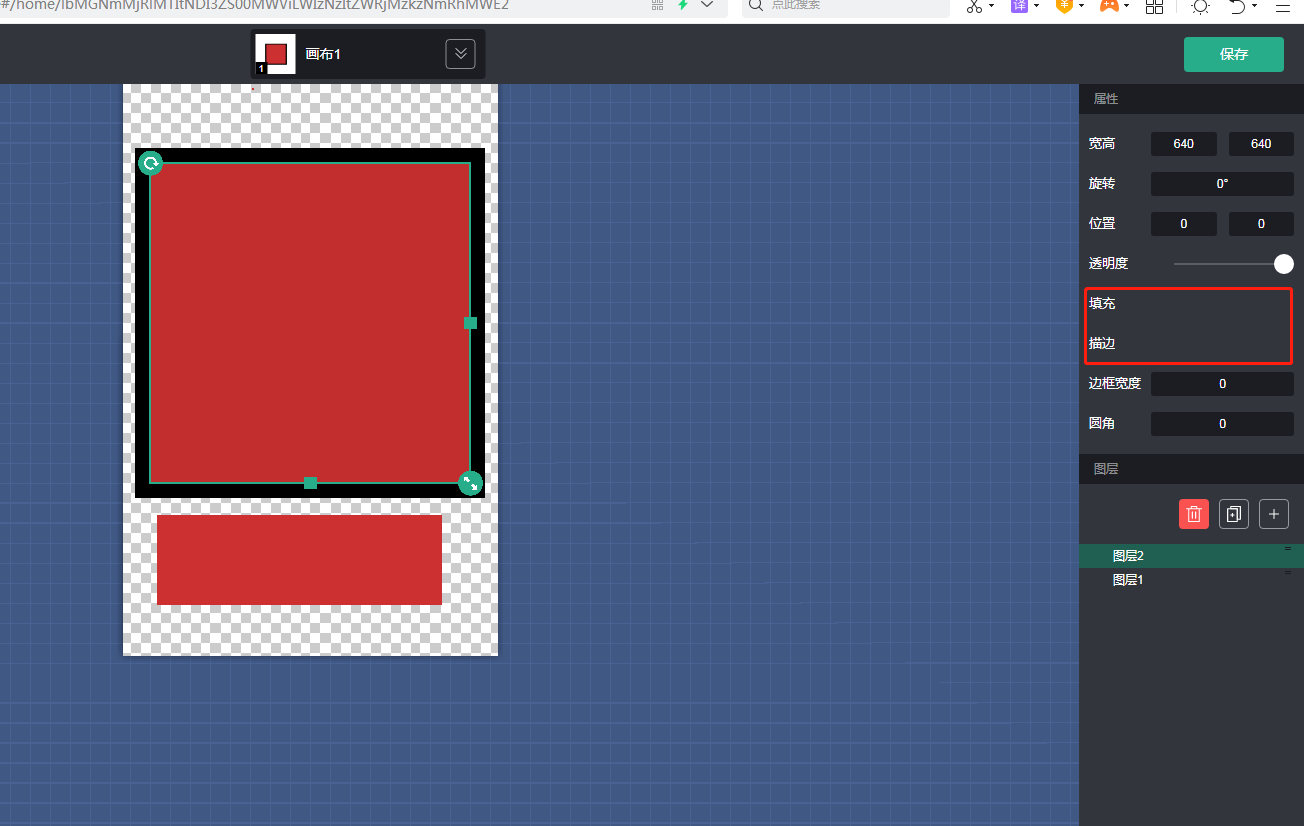Screen dimensions: 1304x826
Task: Select the lower red rectangle on canvas
Action: click(x=299, y=560)
